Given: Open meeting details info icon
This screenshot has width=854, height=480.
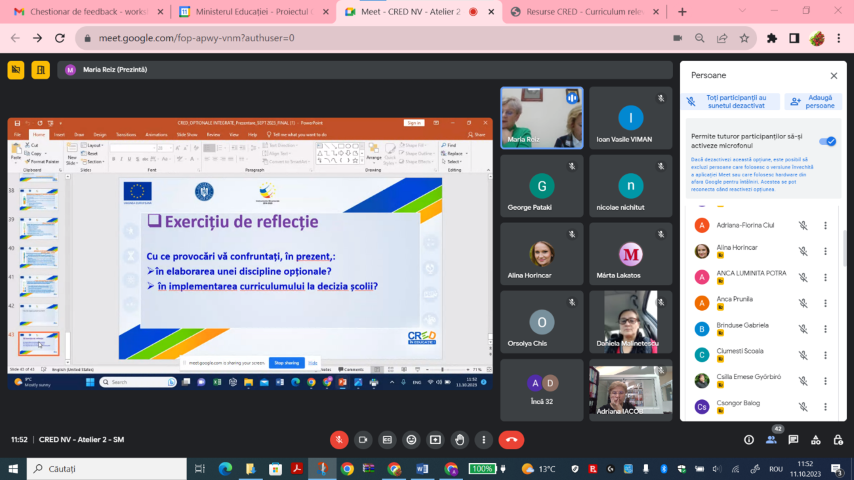Looking at the screenshot, I should 747,440.
